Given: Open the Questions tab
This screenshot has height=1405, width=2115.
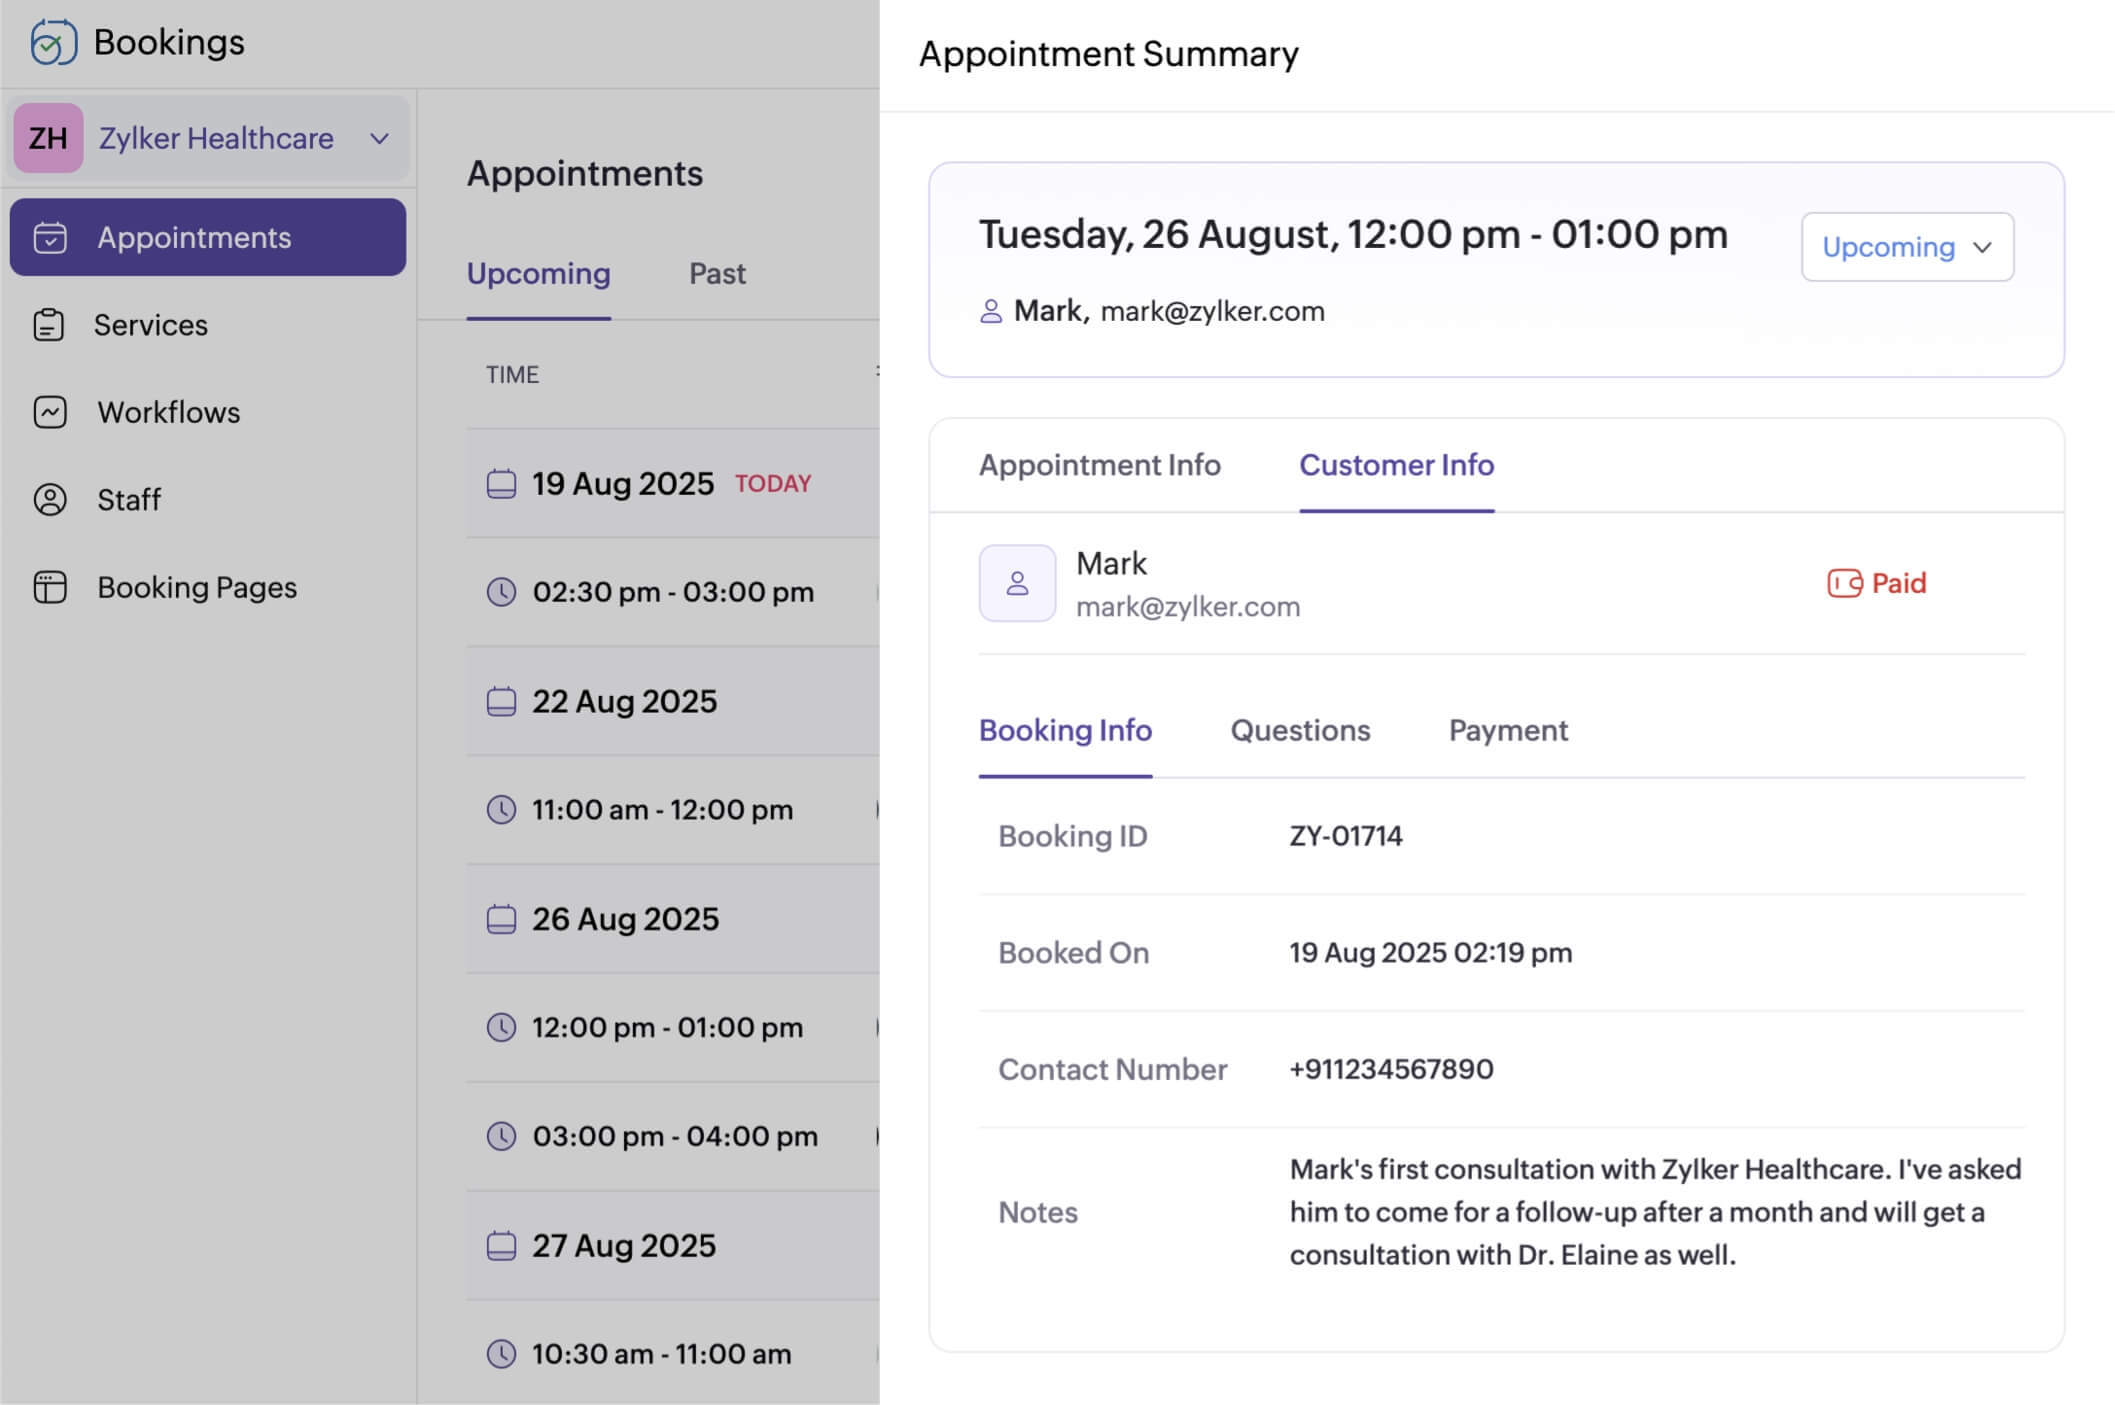Looking at the screenshot, I should pos(1300,731).
